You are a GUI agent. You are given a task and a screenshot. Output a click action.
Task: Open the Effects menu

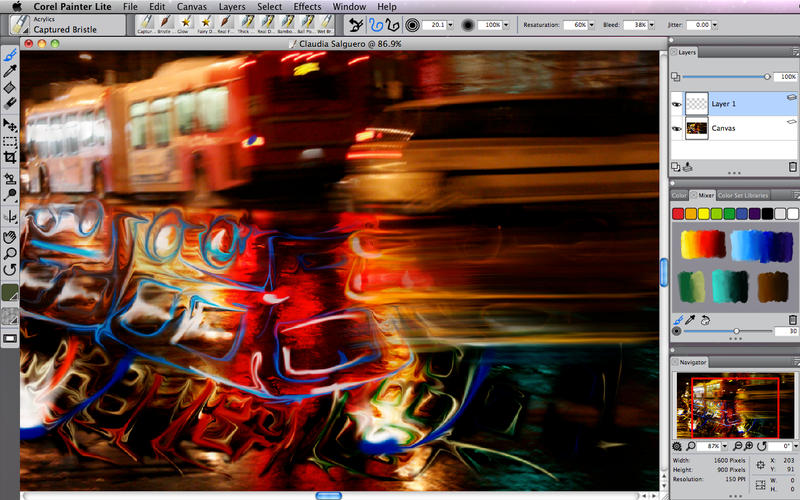[x=307, y=7]
